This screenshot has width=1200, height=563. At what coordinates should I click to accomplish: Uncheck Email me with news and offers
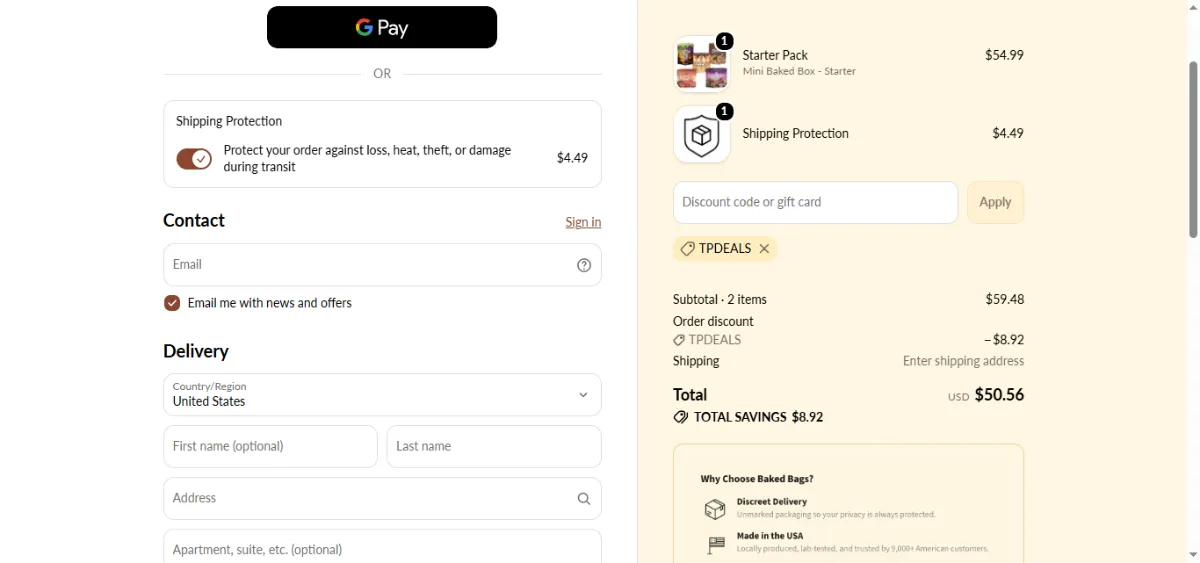click(x=172, y=303)
